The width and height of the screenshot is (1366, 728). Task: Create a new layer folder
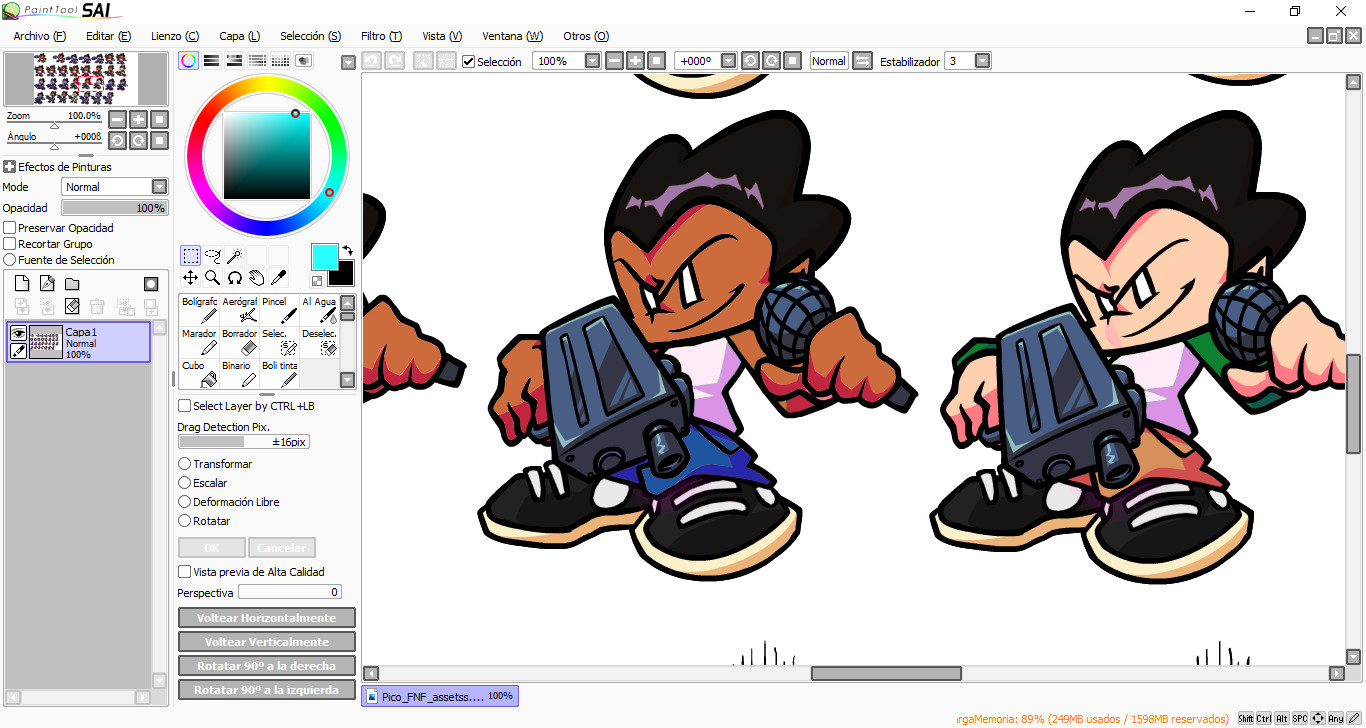coord(72,284)
